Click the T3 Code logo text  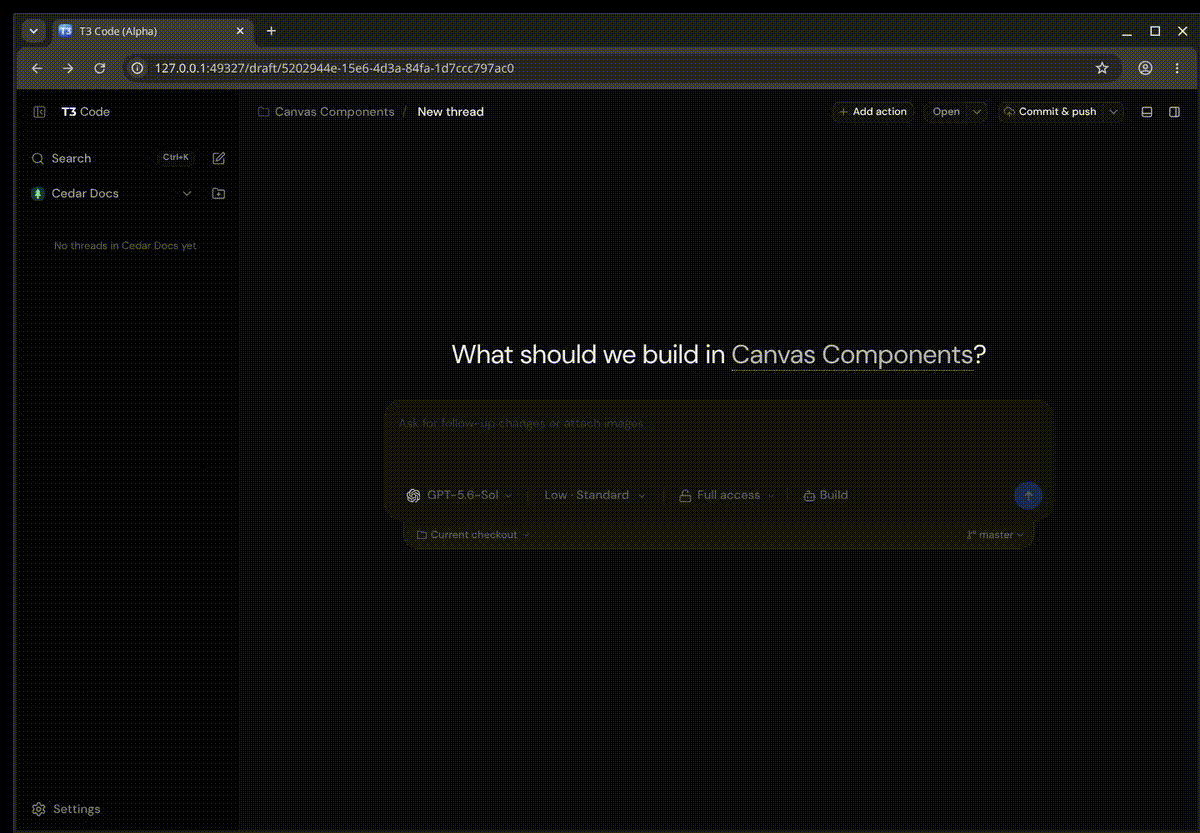point(86,112)
